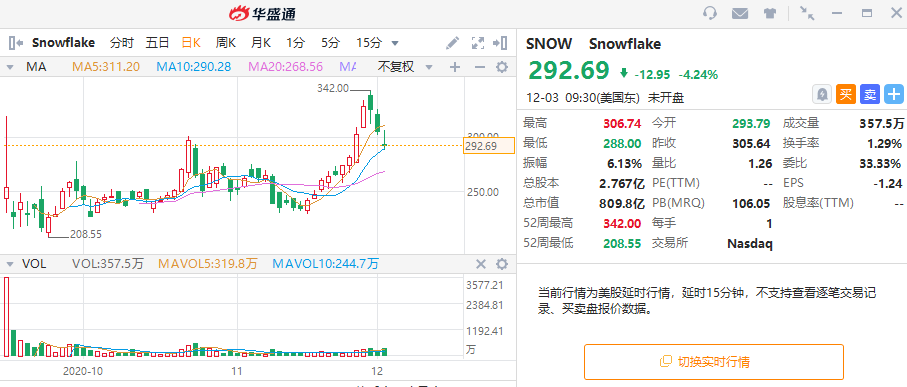Click the 切换实时行情 button
907x387 pixels.
pyautogui.click(x=713, y=362)
